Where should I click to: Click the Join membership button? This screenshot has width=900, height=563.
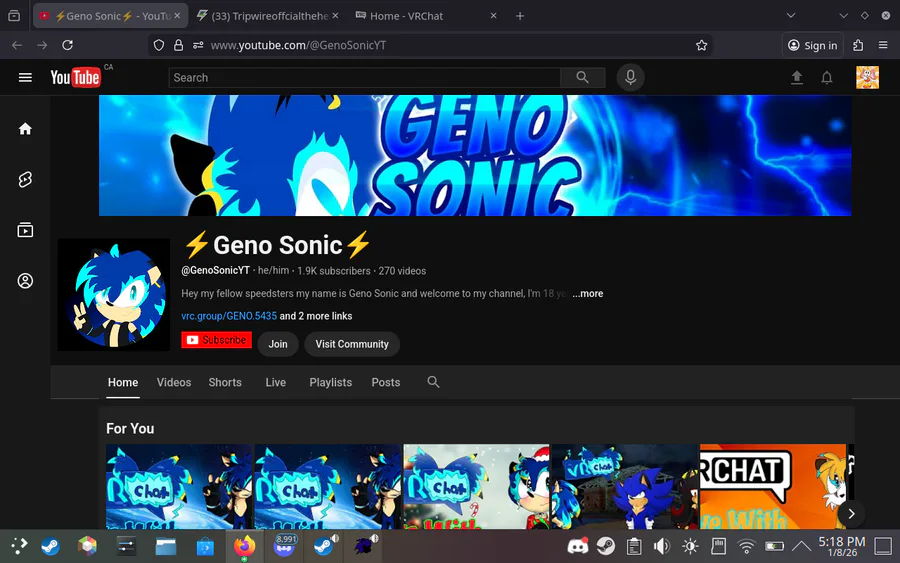[x=278, y=344]
